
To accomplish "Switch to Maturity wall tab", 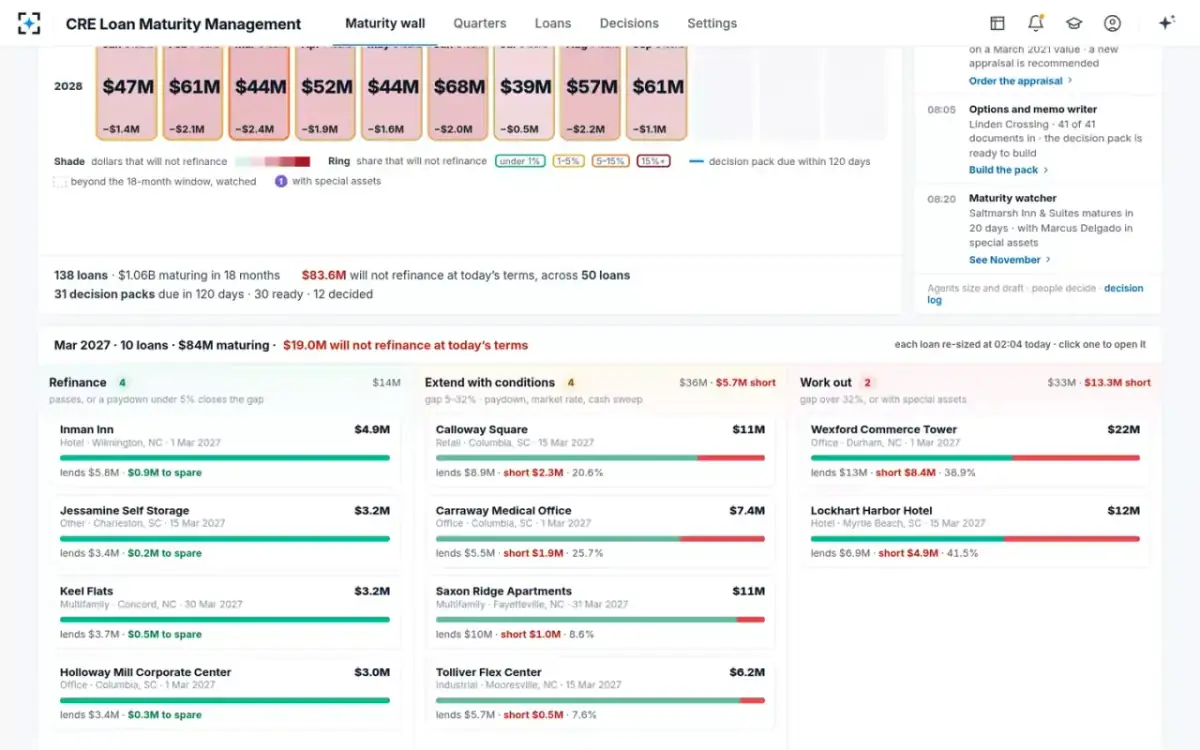I will click(x=385, y=23).
